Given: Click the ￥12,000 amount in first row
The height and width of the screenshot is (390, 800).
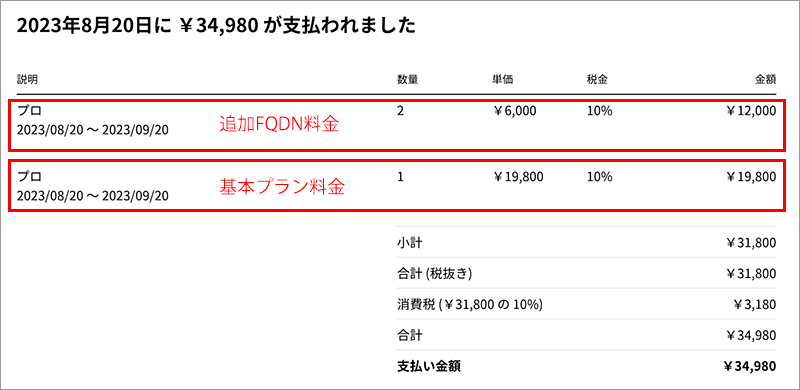Looking at the screenshot, I should [751, 111].
